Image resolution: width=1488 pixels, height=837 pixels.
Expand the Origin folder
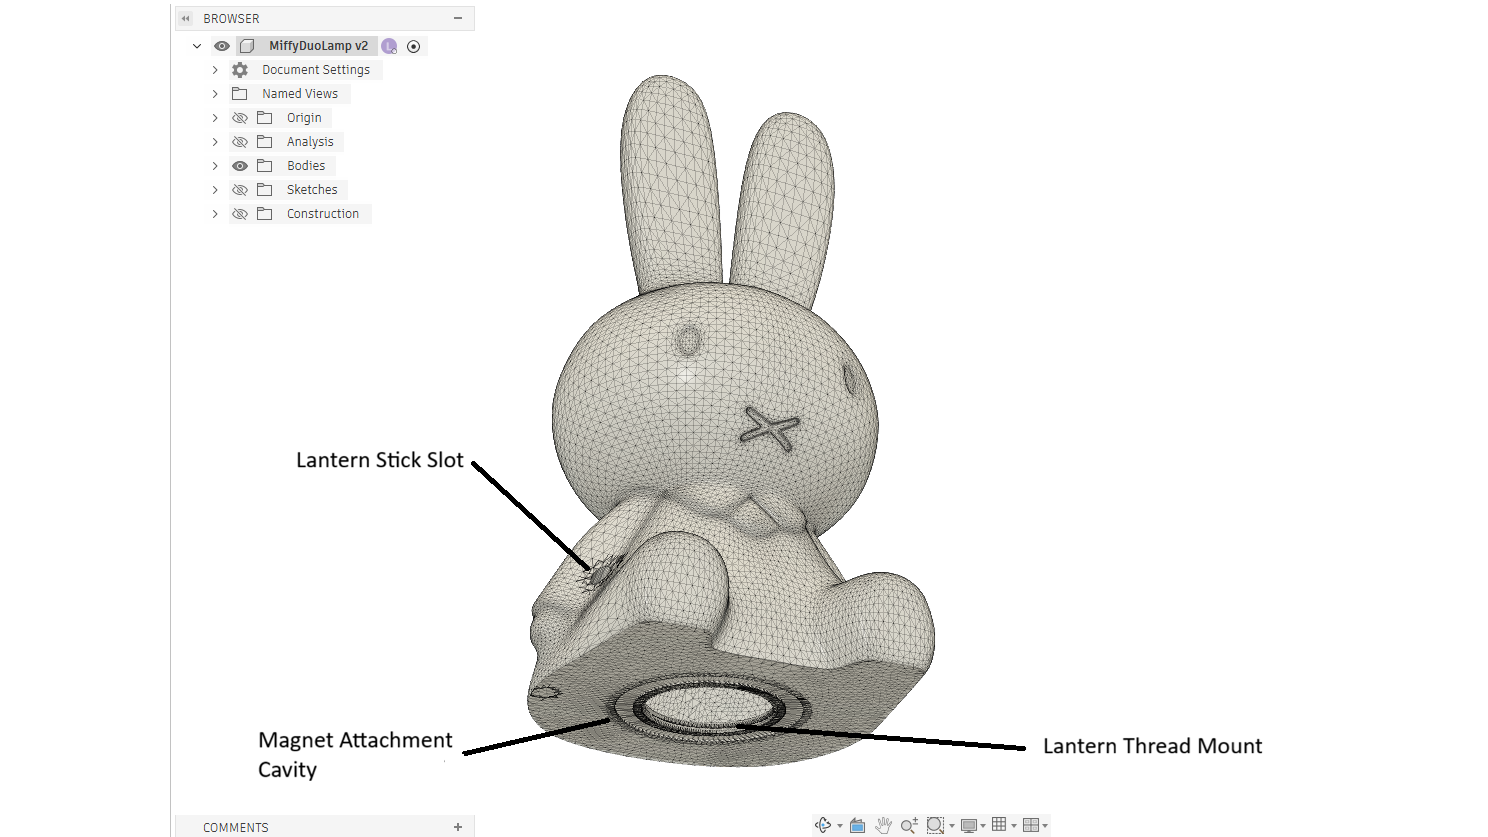pos(215,118)
